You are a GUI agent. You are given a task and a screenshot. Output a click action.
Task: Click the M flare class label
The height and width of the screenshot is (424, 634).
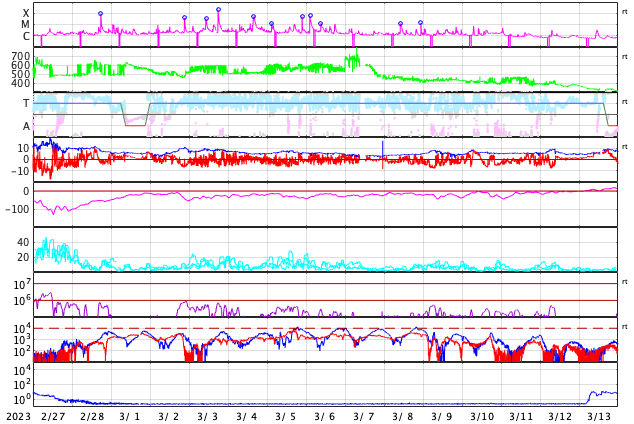(x=25, y=25)
